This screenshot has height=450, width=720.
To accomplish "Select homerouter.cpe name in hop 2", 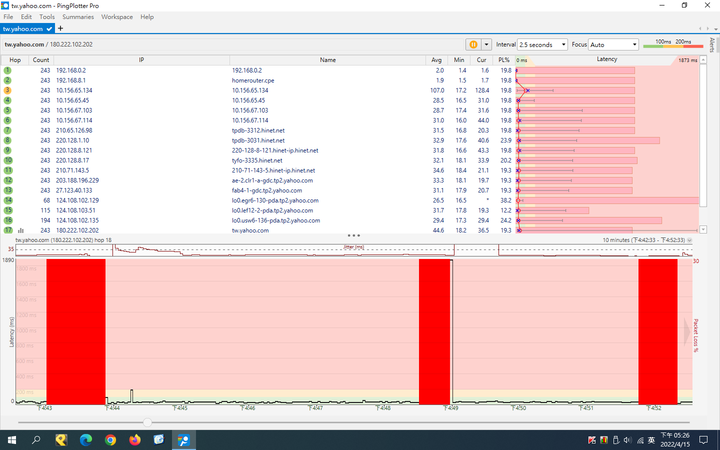I will (253, 80).
